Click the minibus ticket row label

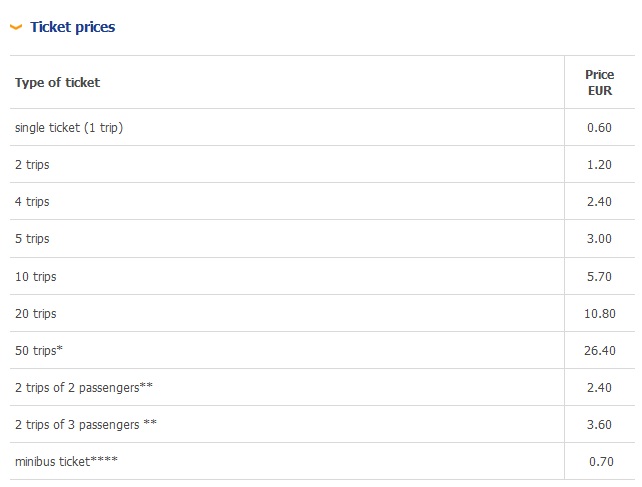66,461
